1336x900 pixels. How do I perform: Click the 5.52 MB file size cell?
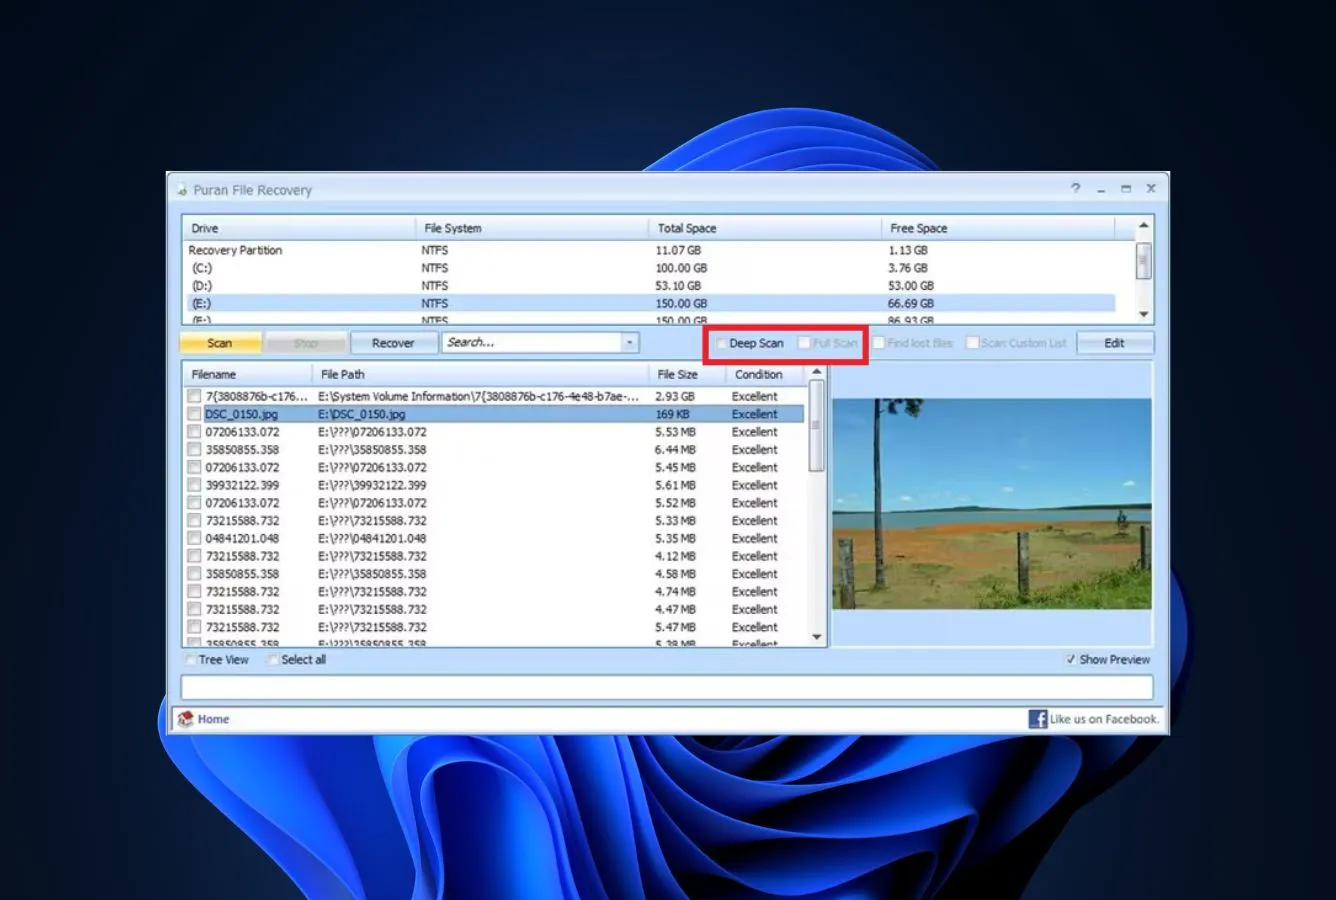[675, 503]
